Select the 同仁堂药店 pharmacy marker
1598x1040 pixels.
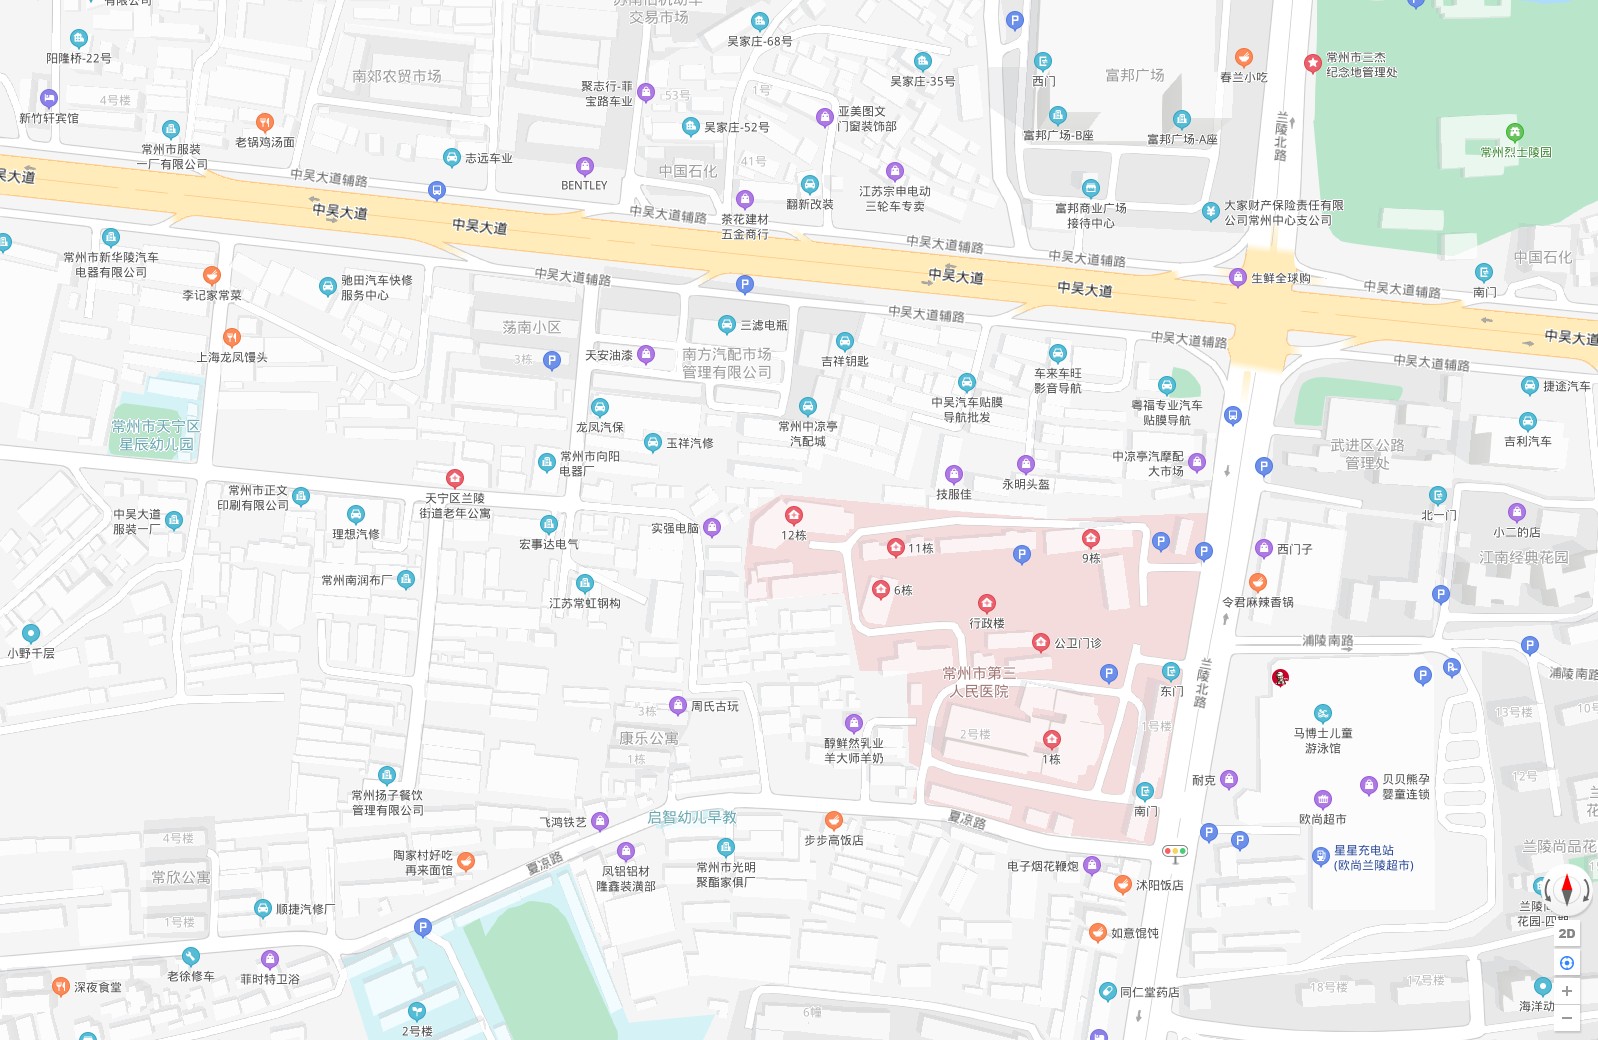click(1107, 992)
